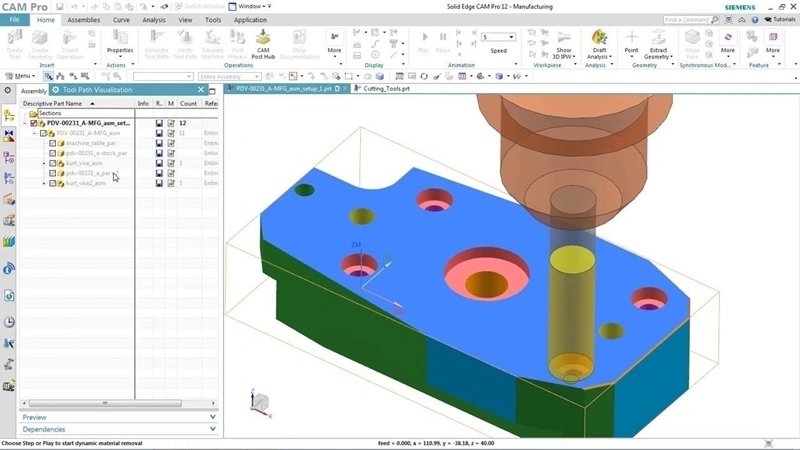Click the Count column header
This screenshot has width=800, height=450.
(x=188, y=104)
